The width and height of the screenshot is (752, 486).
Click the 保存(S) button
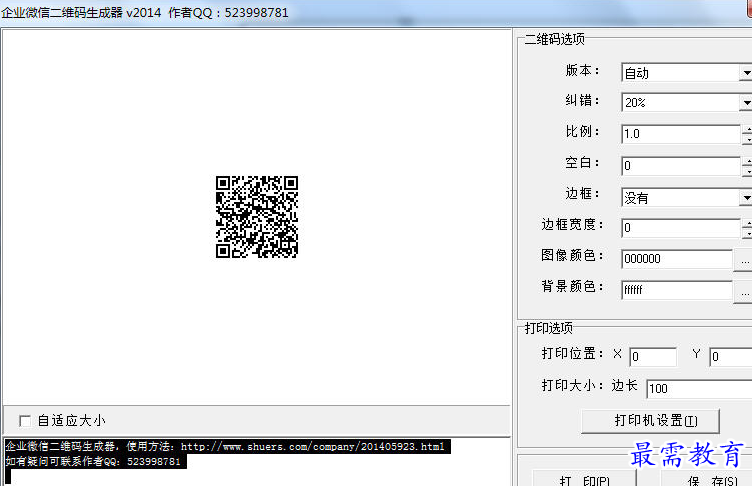707,479
